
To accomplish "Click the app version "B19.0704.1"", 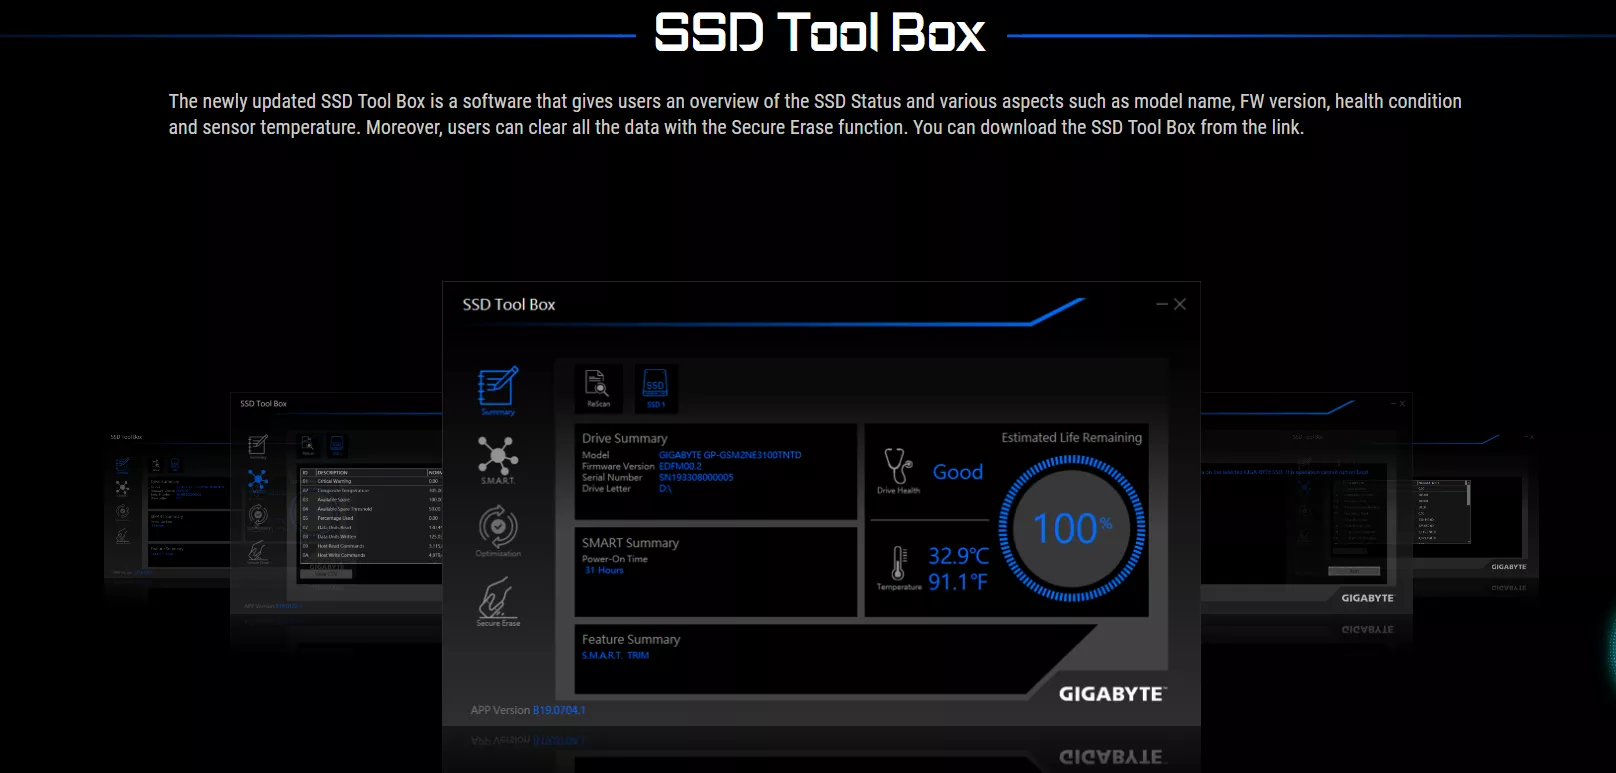I will [x=559, y=710].
